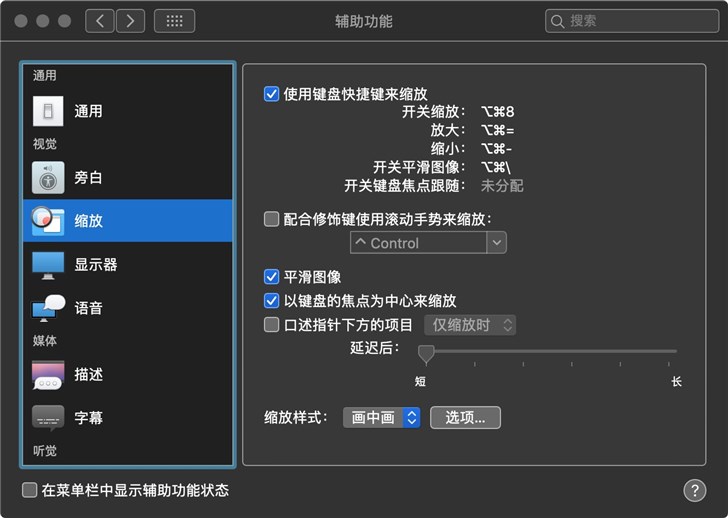
Task: Go back with the left arrow
Action: pyautogui.click(x=100, y=21)
